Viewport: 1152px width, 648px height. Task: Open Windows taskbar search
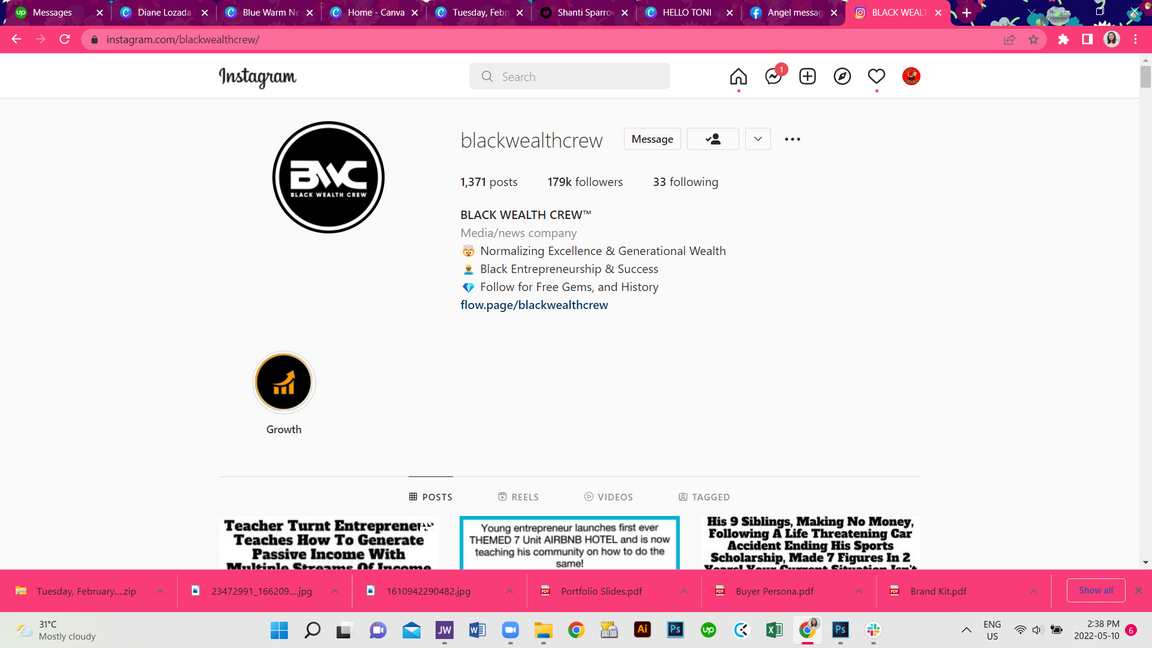312,630
